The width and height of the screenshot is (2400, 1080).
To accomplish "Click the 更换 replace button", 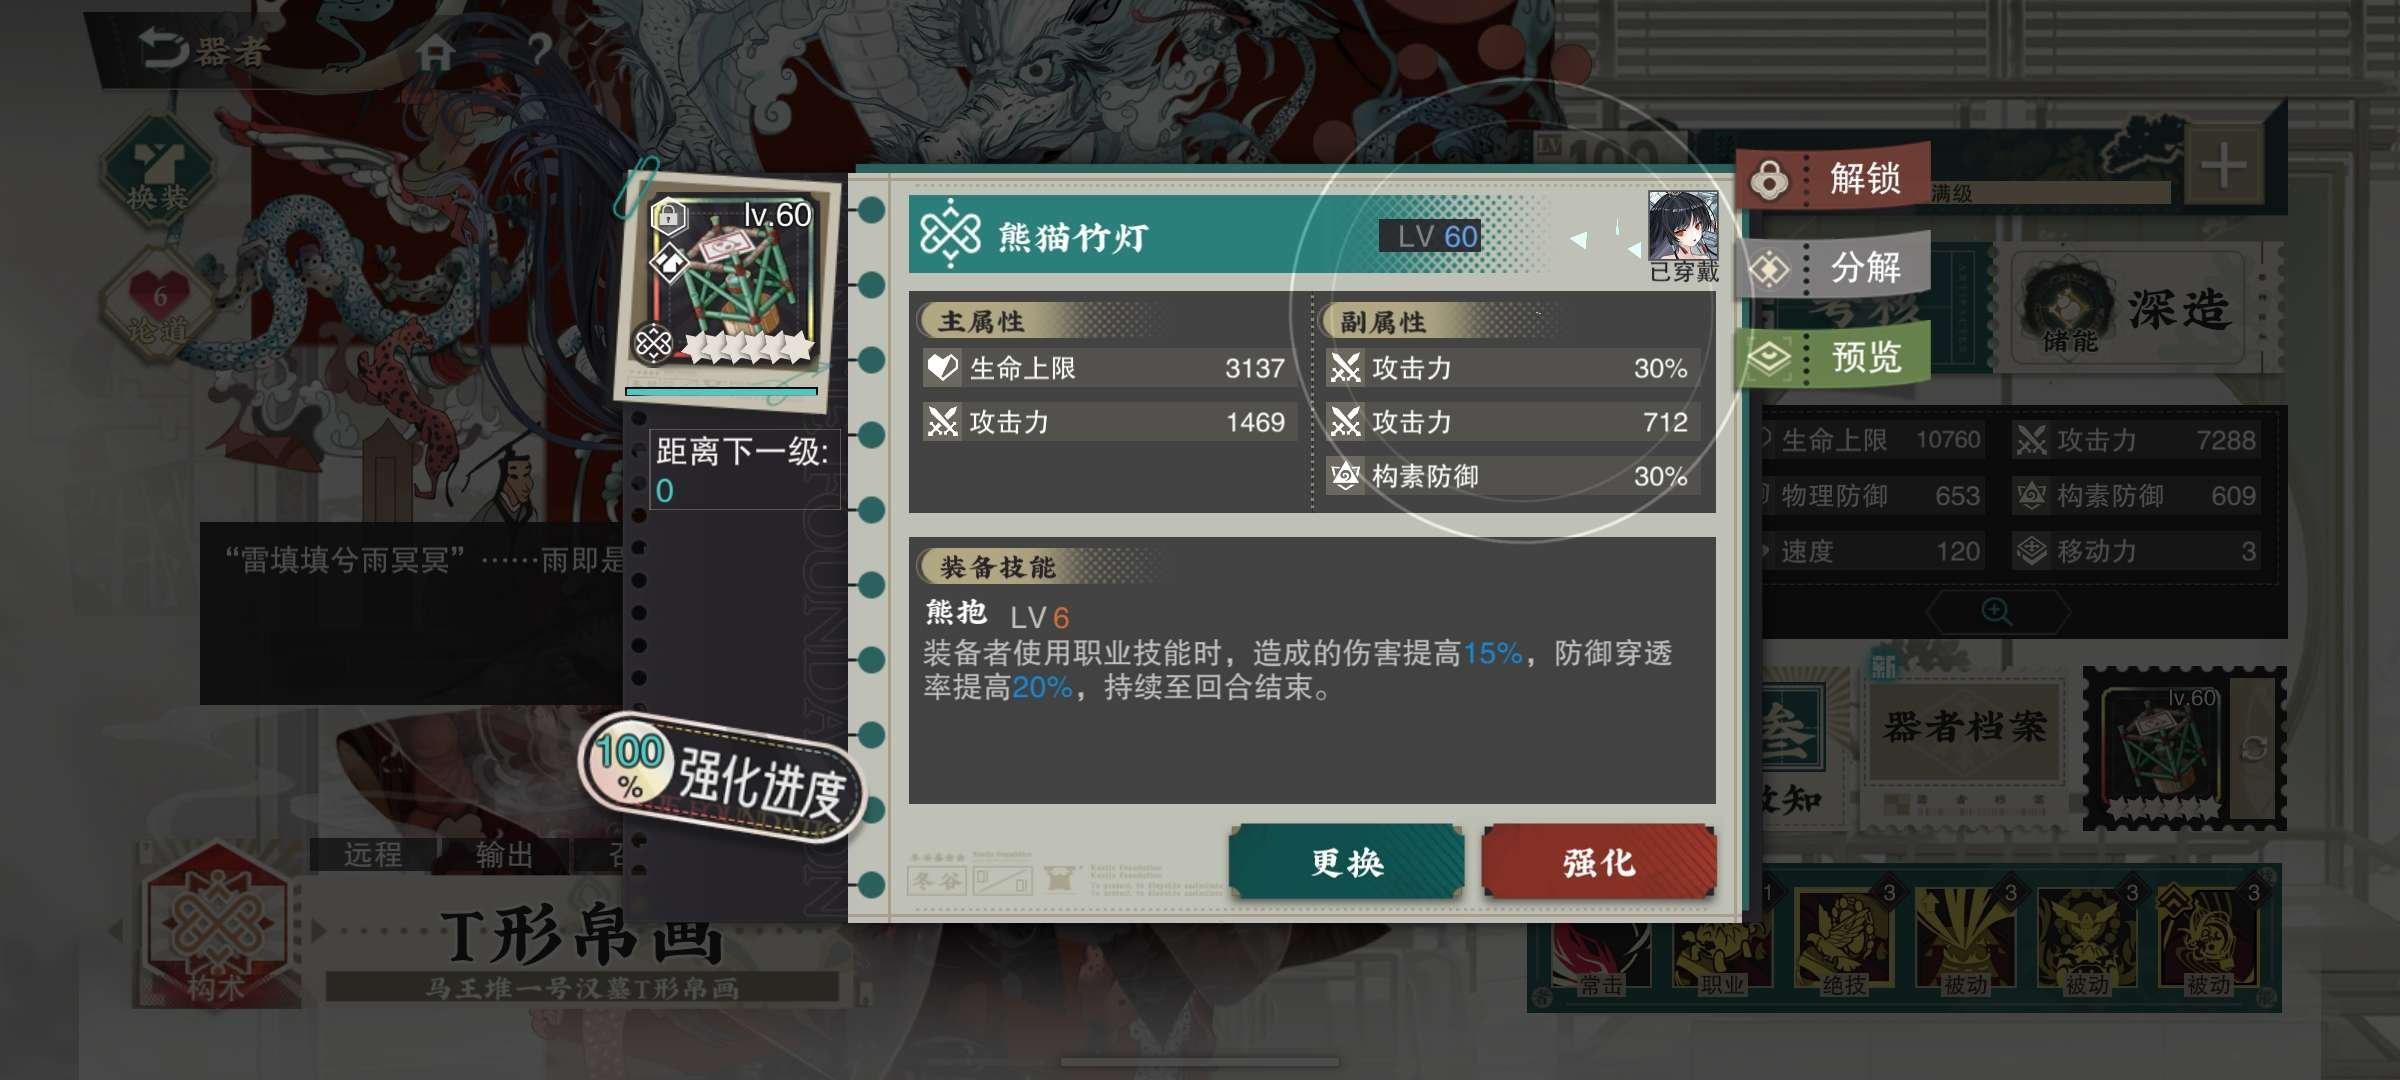I will click(x=1346, y=862).
